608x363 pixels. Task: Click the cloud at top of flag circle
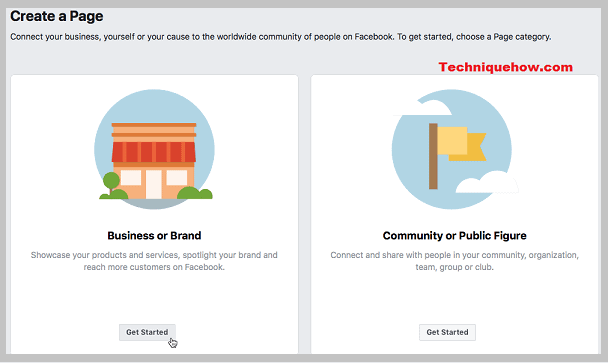pos(425,107)
